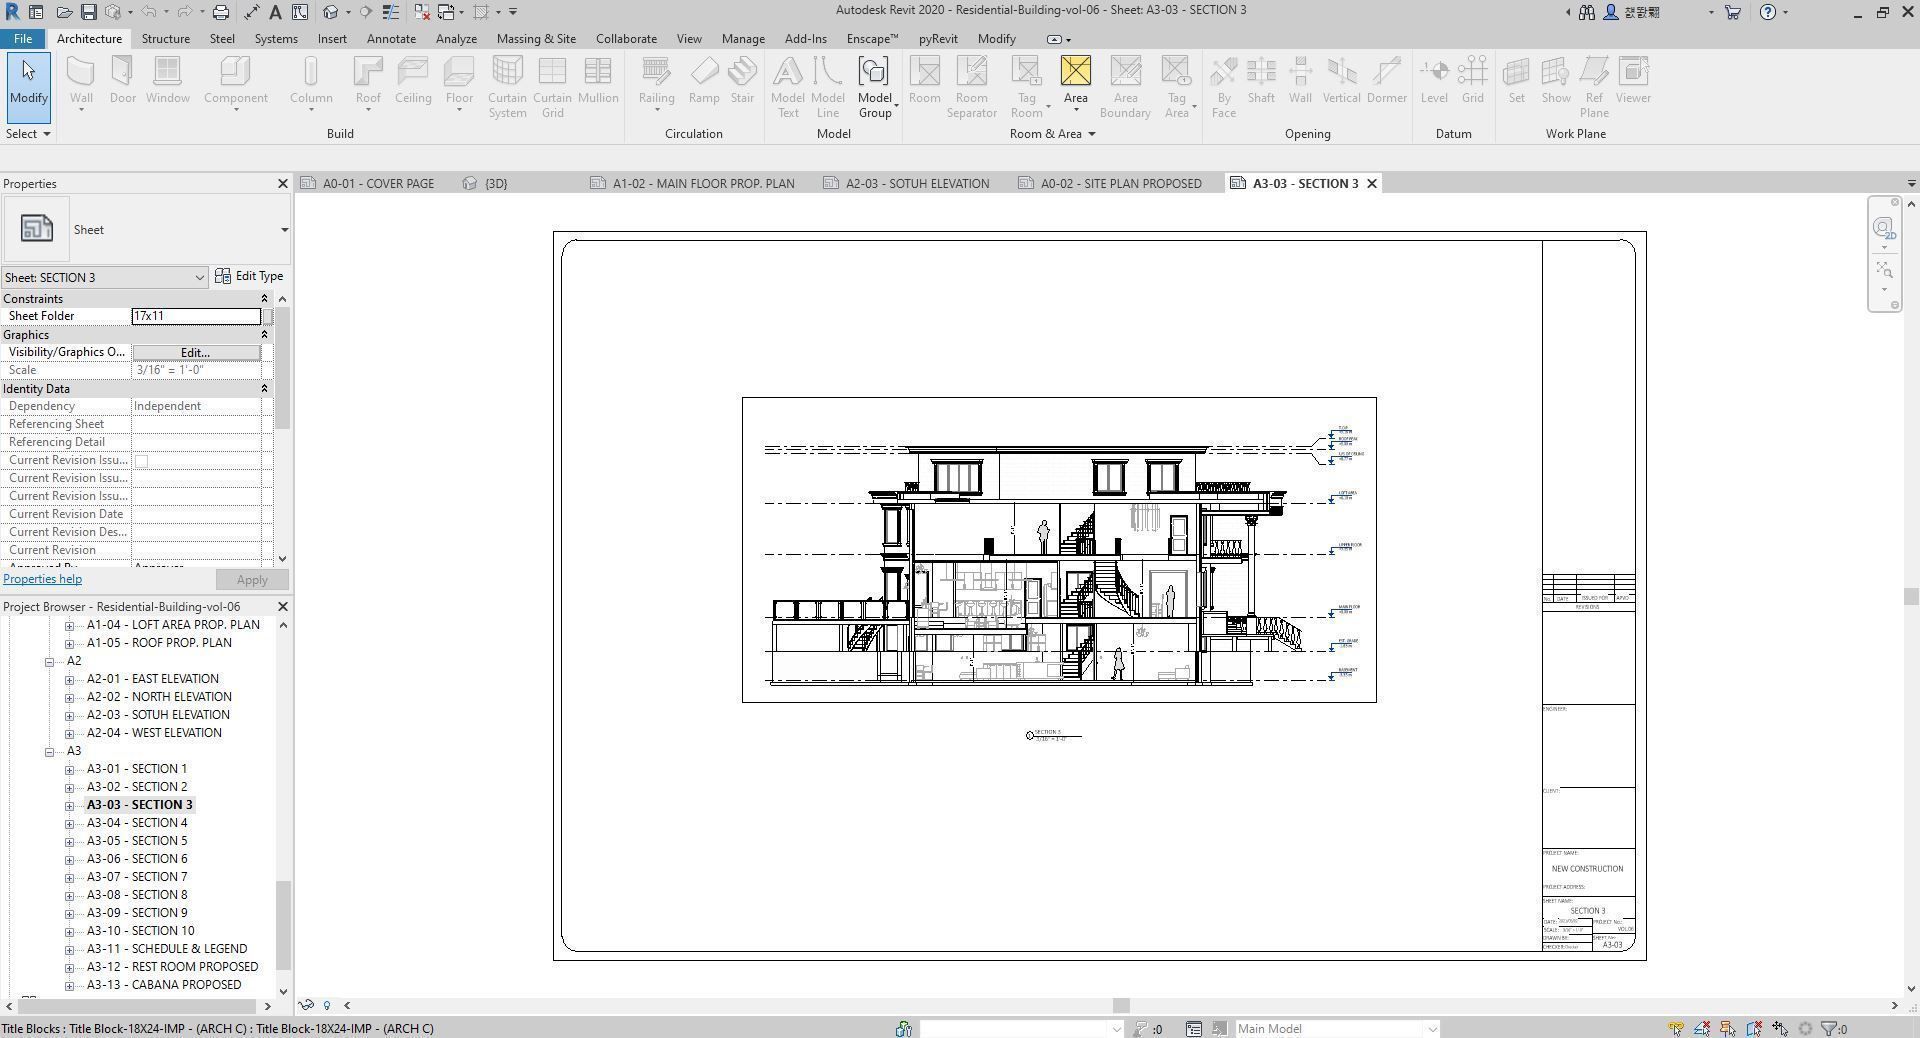Image resolution: width=1920 pixels, height=1038 pixels.
Task: Select the Model Text tool
Action: click(788, 86)
